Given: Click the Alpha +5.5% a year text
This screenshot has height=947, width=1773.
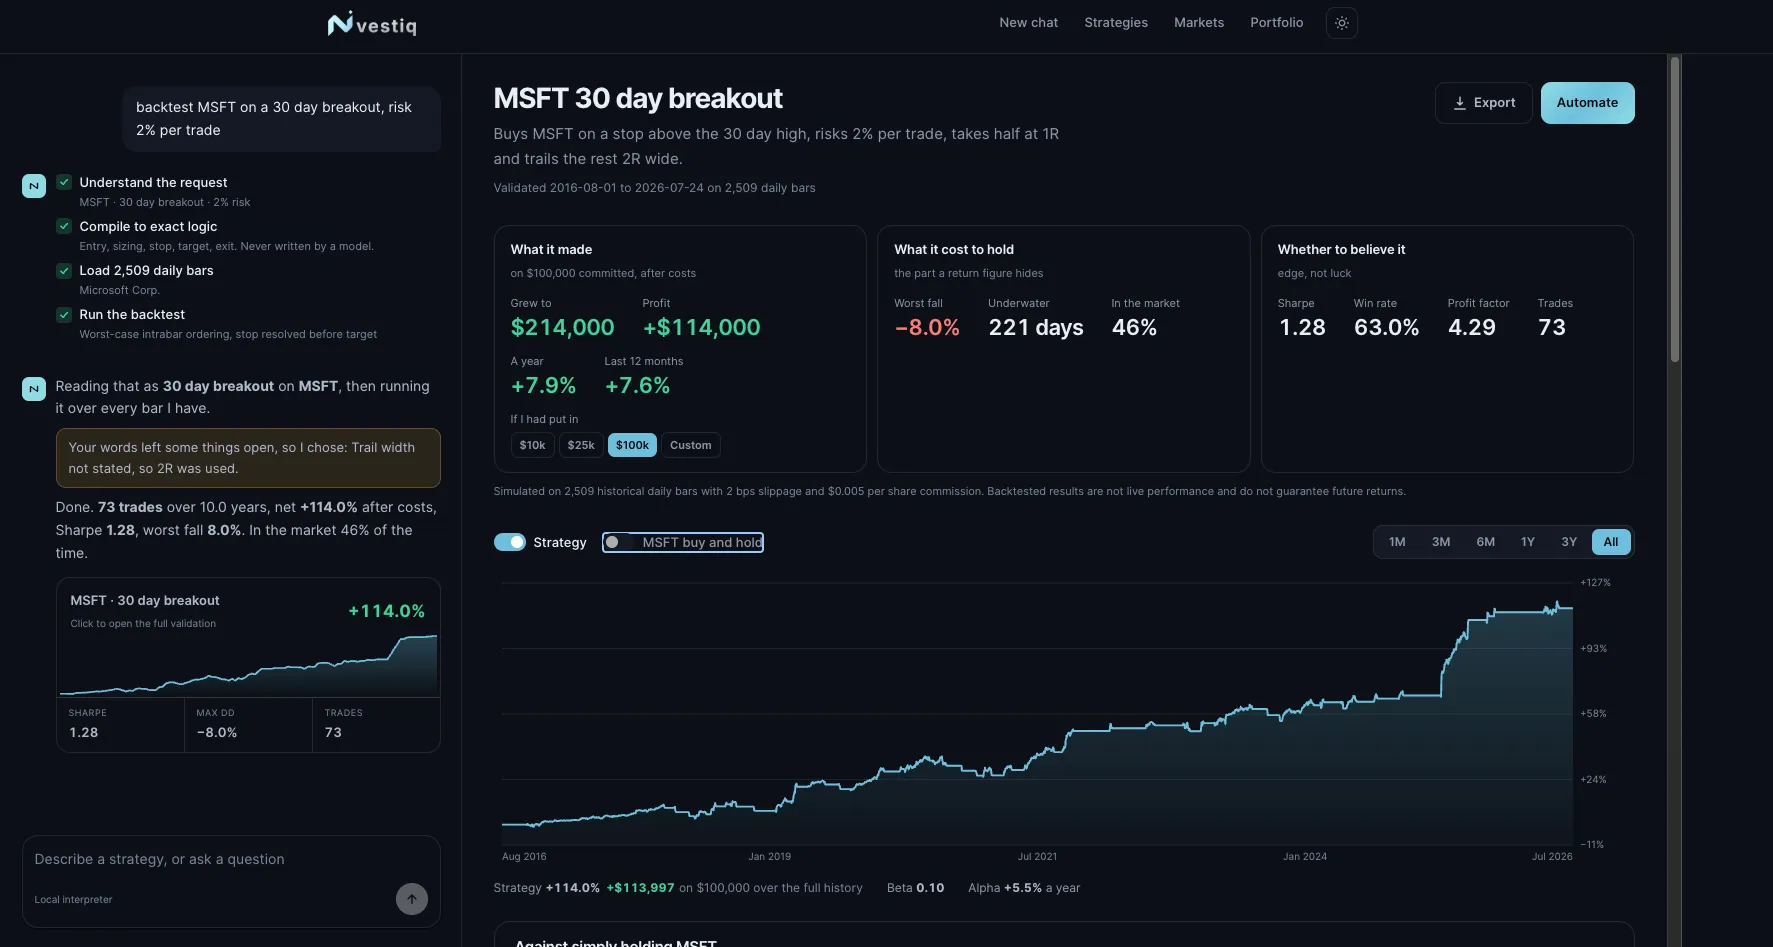Looking at the screenshot, I should pos(1024,888).
